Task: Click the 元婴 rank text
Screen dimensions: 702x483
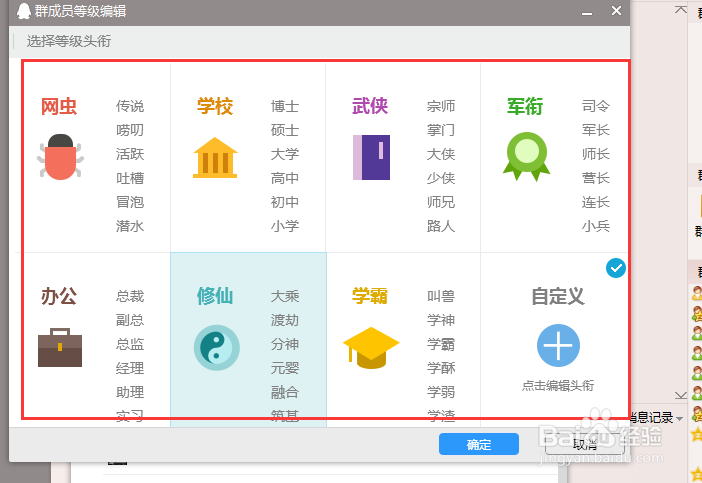Action: click(285, 368)
